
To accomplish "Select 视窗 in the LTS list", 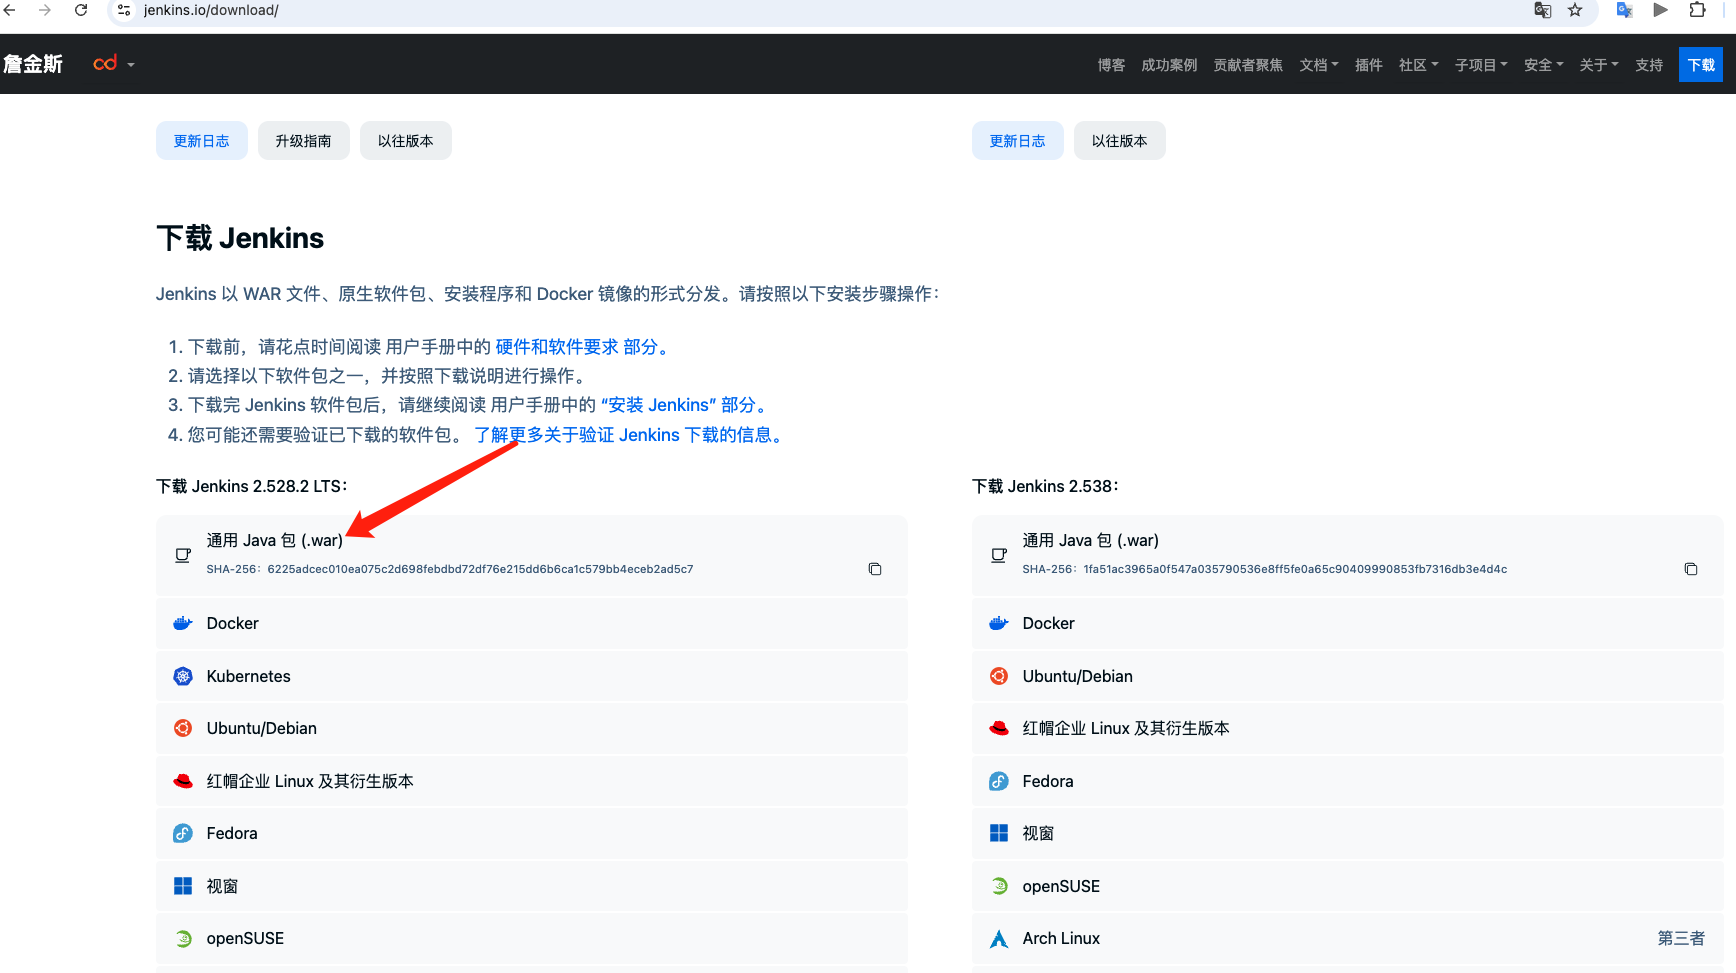I will pos(532,886).
